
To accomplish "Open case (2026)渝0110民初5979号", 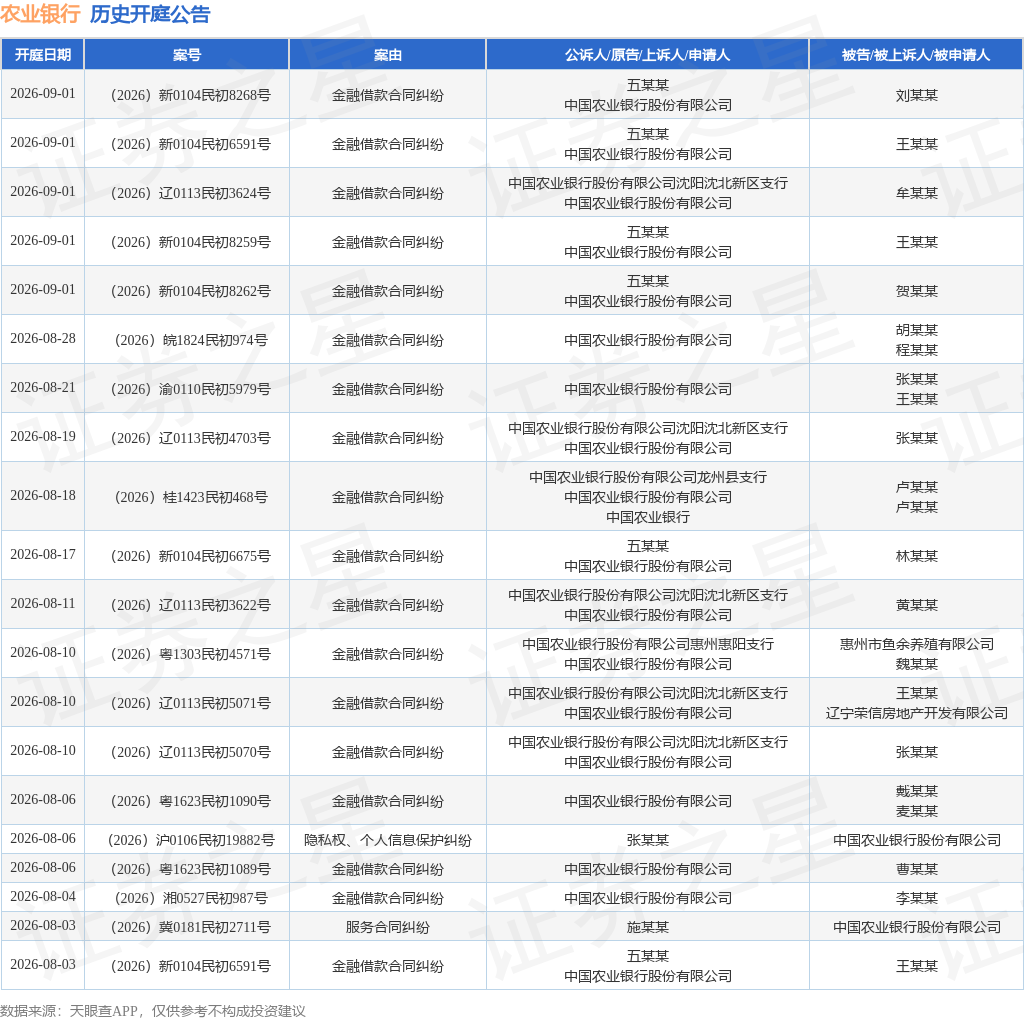I will [x=190, y=389].
